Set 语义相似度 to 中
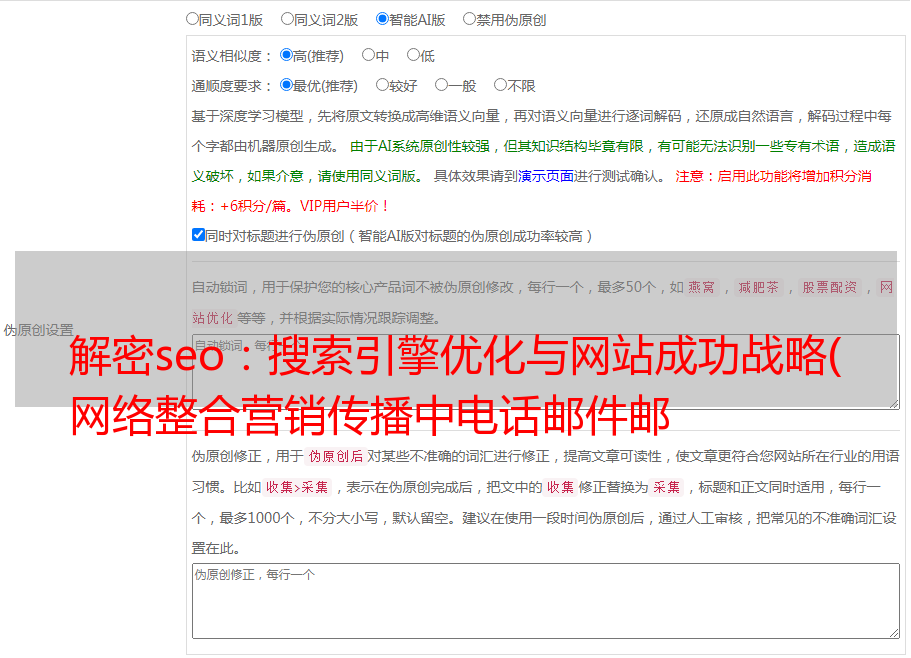The height and width of the screenshot is (658, 911). tap(368, 55)
